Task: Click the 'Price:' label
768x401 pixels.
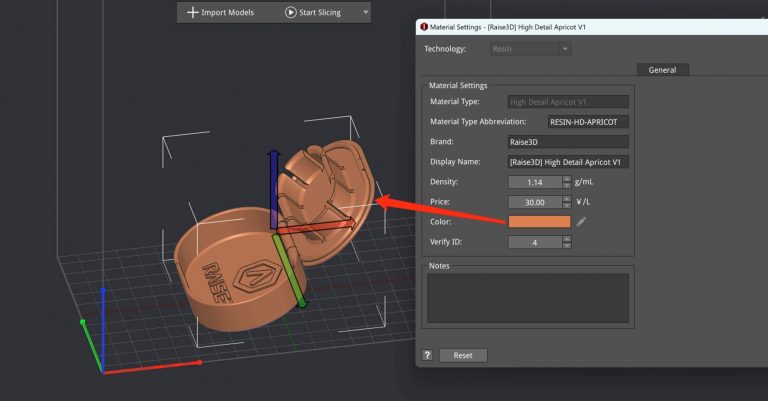Action: pos(440,202)
